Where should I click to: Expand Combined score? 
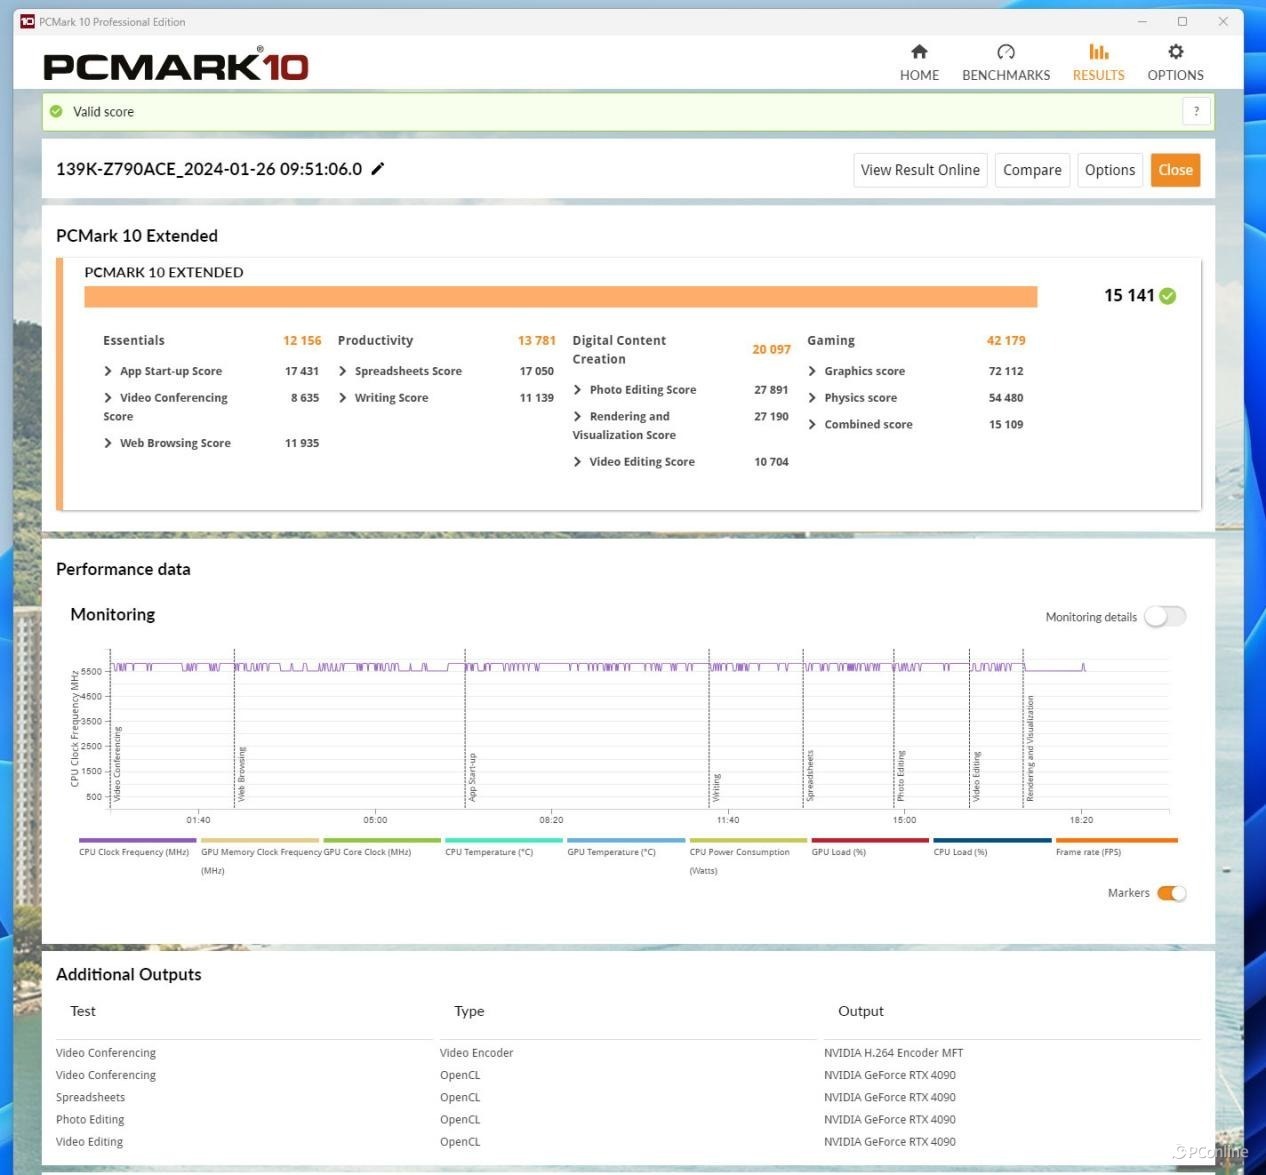tap(812, 425)
